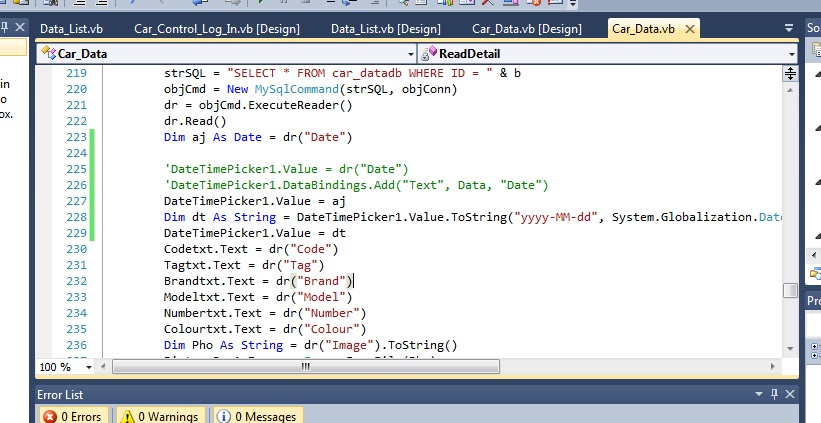Switch to the Data_List.vb code tab
Screen dimensions: 821x423
click(x=71, y=29)
